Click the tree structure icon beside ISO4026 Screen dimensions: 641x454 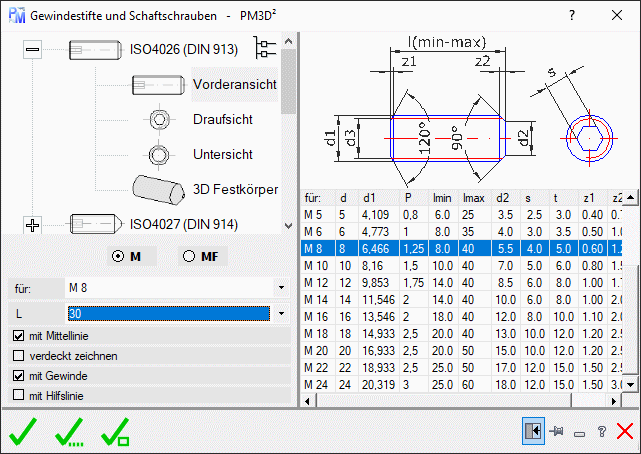click(x=264, y=48)
